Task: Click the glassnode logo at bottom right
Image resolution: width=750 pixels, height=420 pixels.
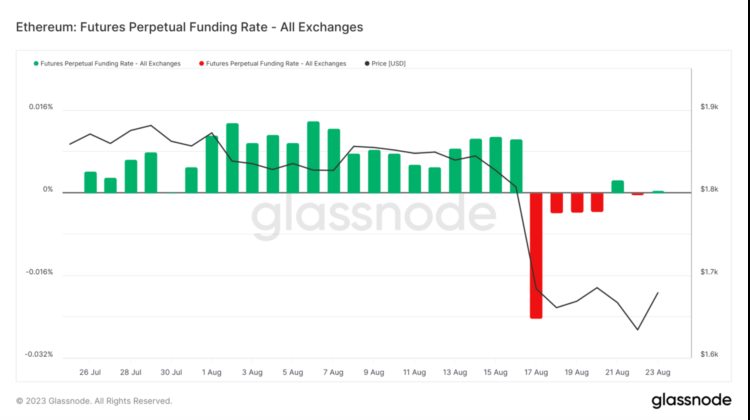Action: 692,400
